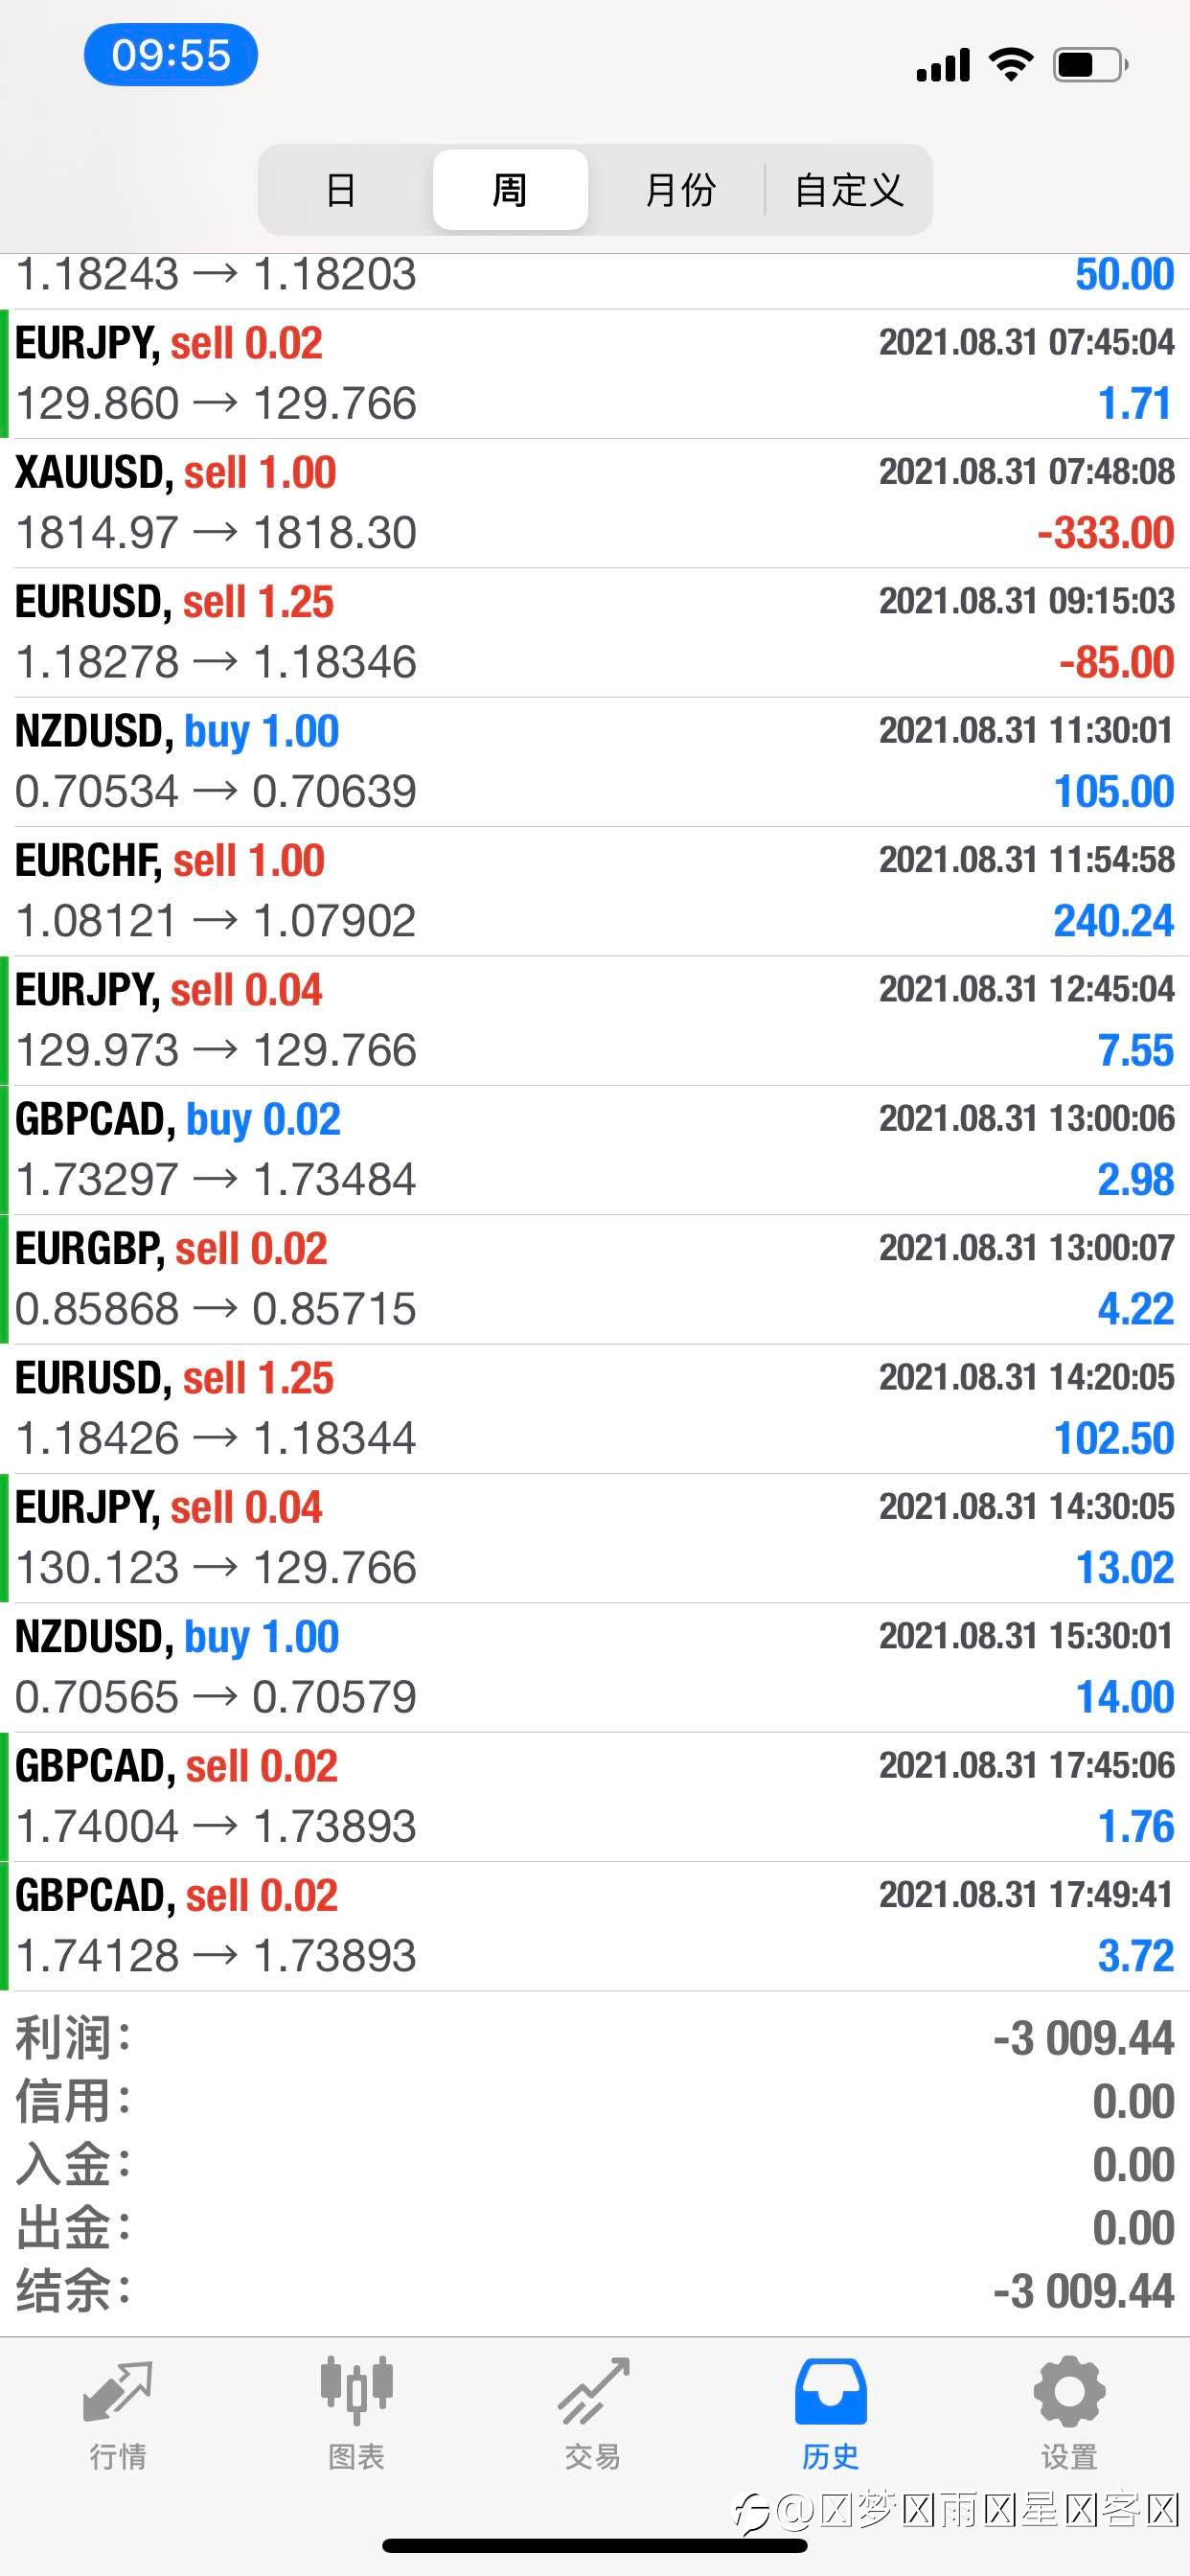Viewport: 1190px width, 2576px height.
Task: Tap the 利润 profit total -3 009.44
Action: click(x=1083, y=2038)
